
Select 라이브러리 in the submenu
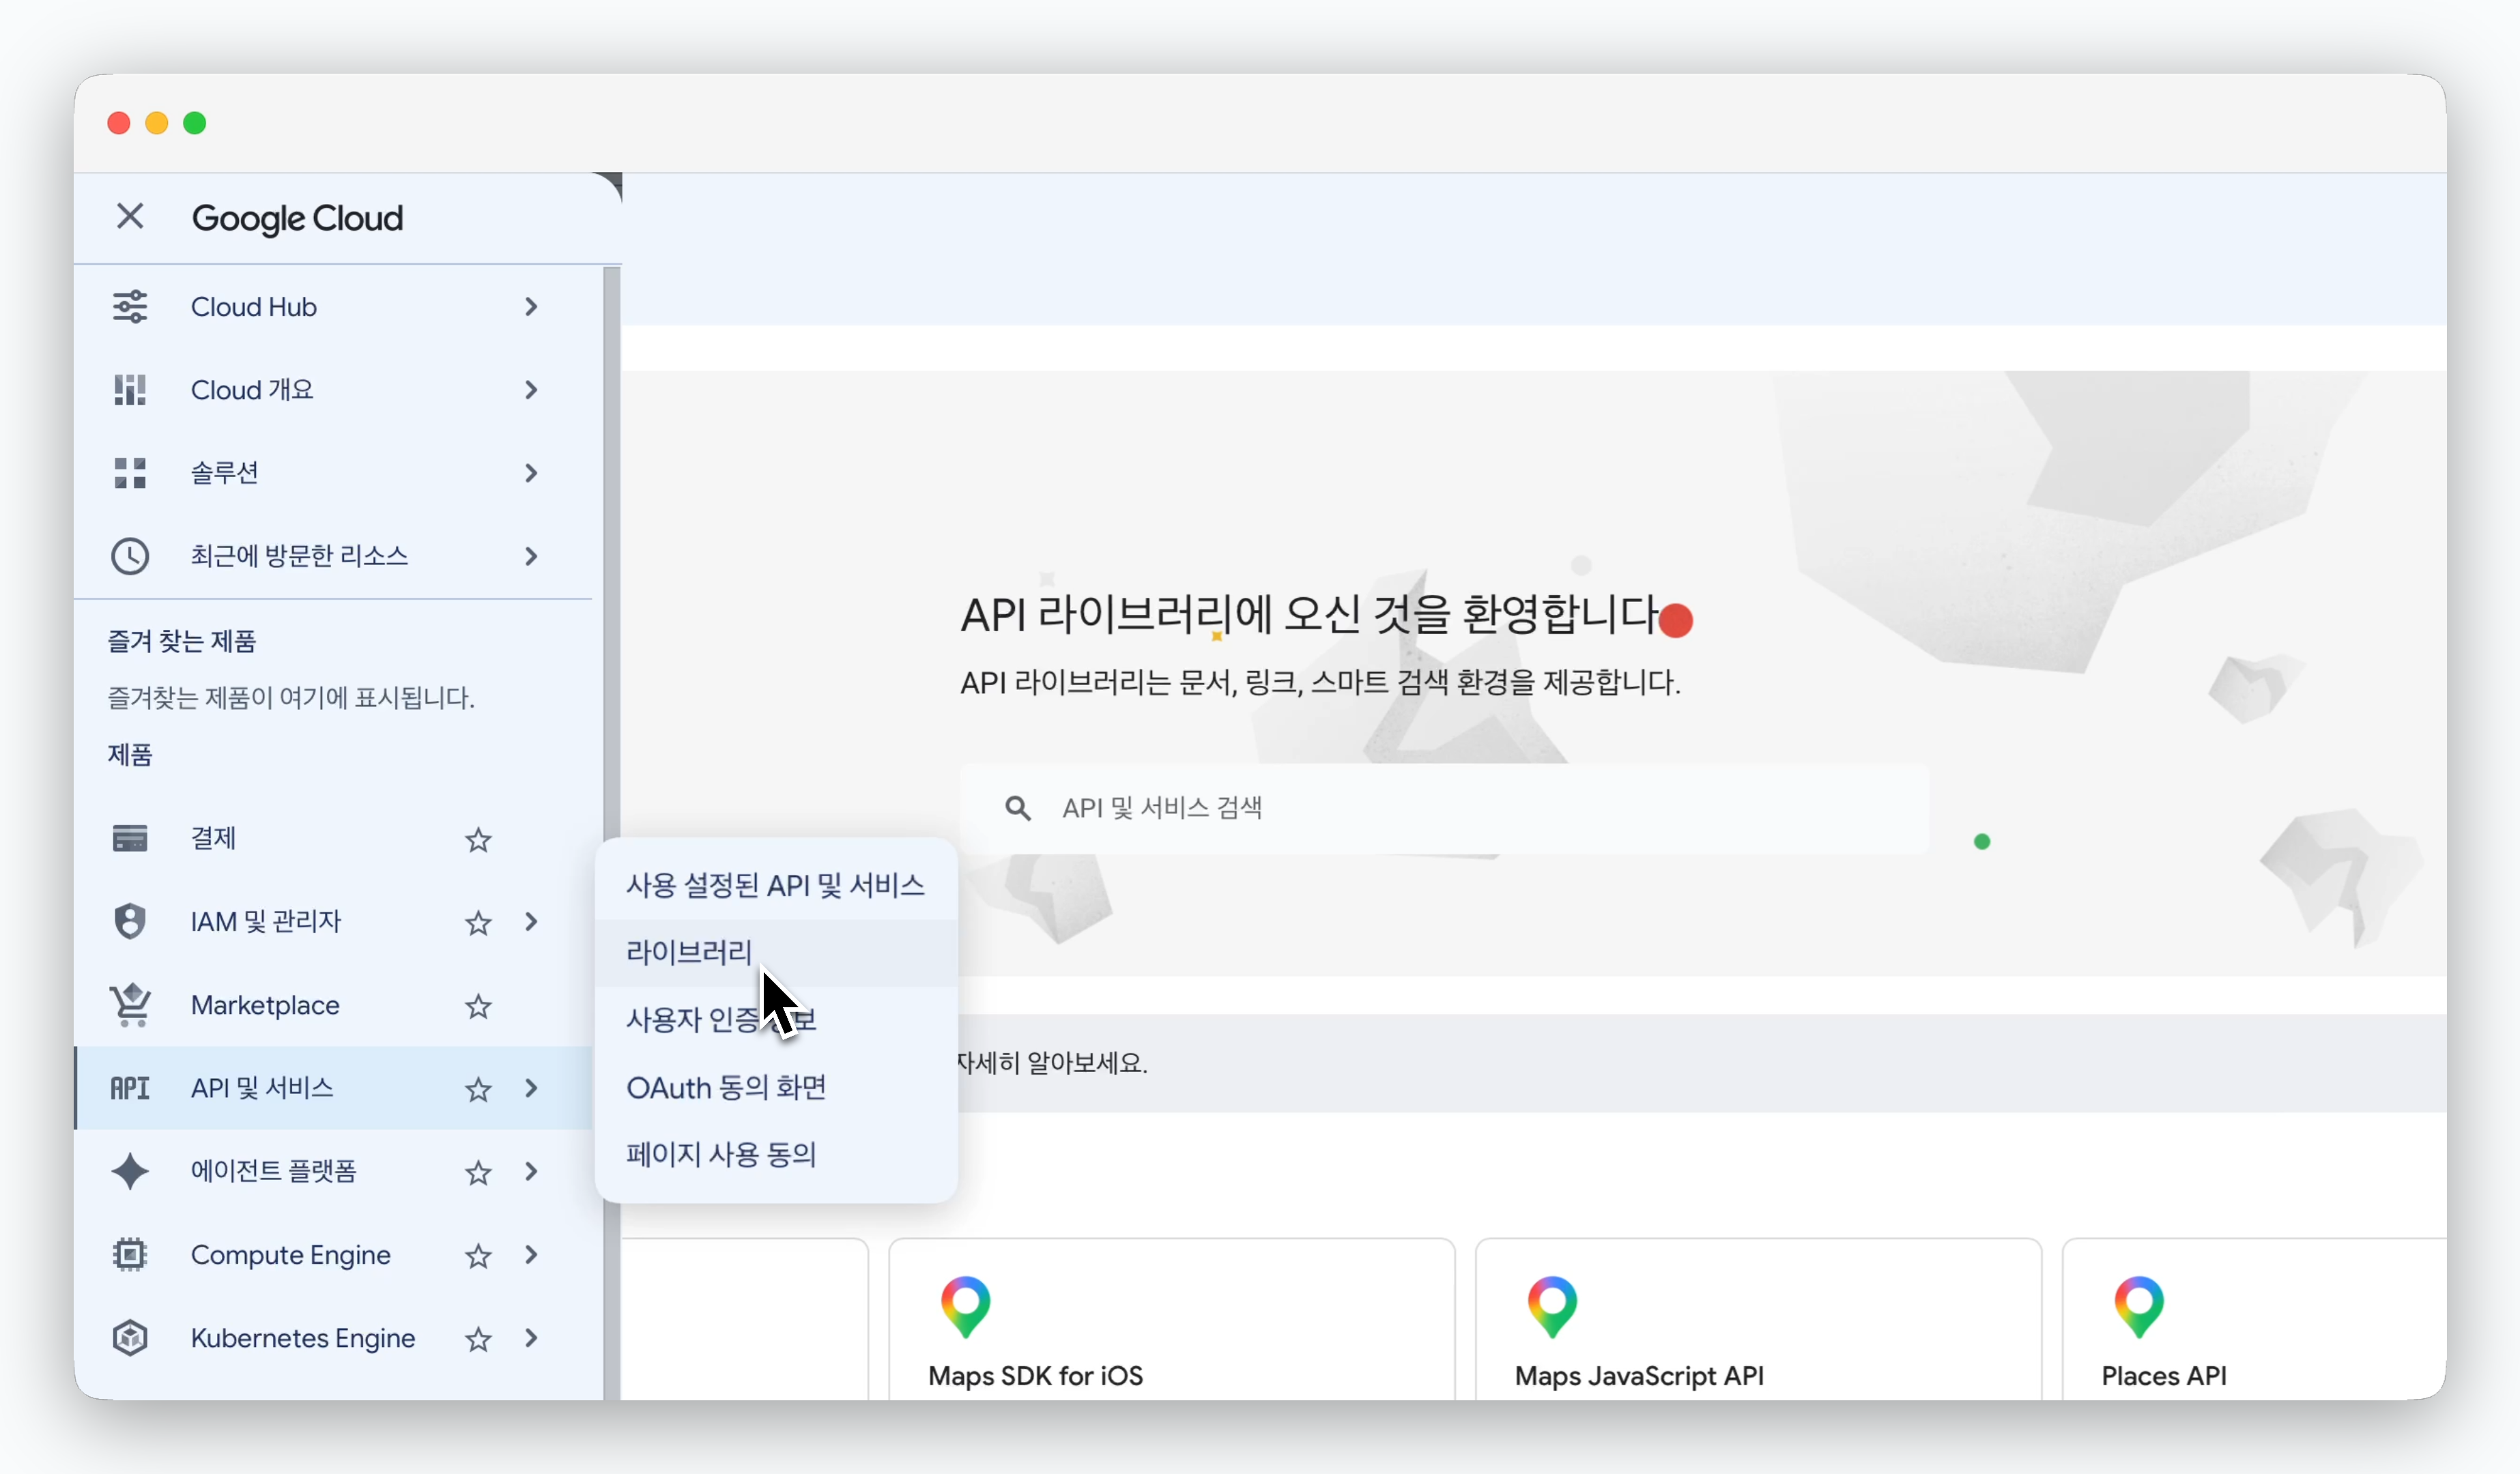pos(776,952)
